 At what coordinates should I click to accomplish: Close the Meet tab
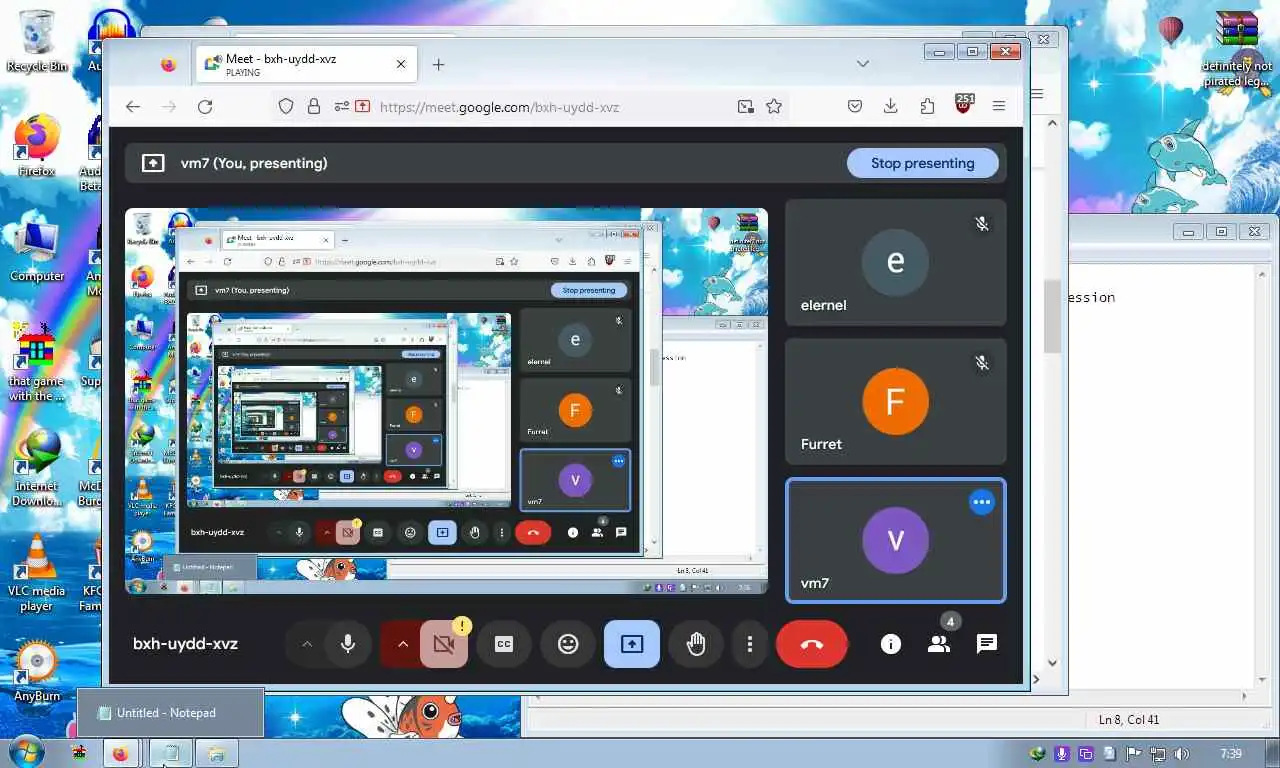click(401, 64)
